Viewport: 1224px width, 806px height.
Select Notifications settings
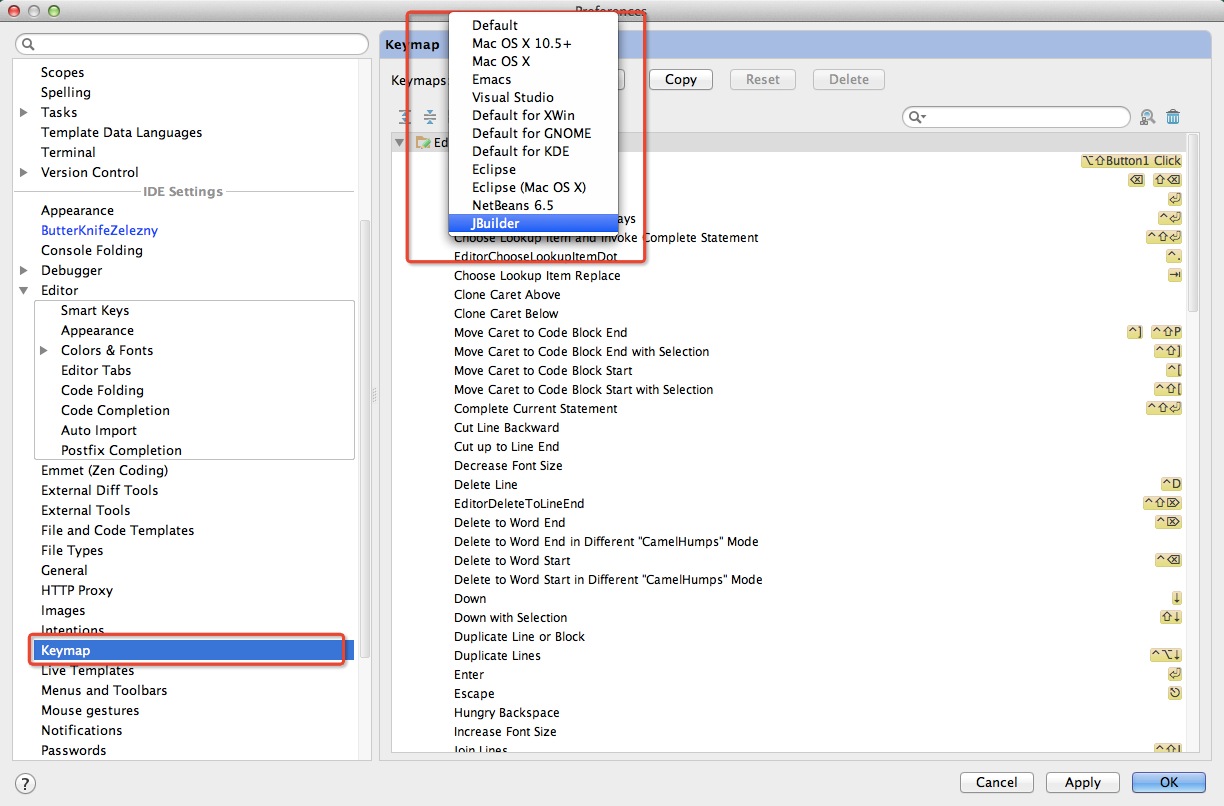[x=81, y=730]
